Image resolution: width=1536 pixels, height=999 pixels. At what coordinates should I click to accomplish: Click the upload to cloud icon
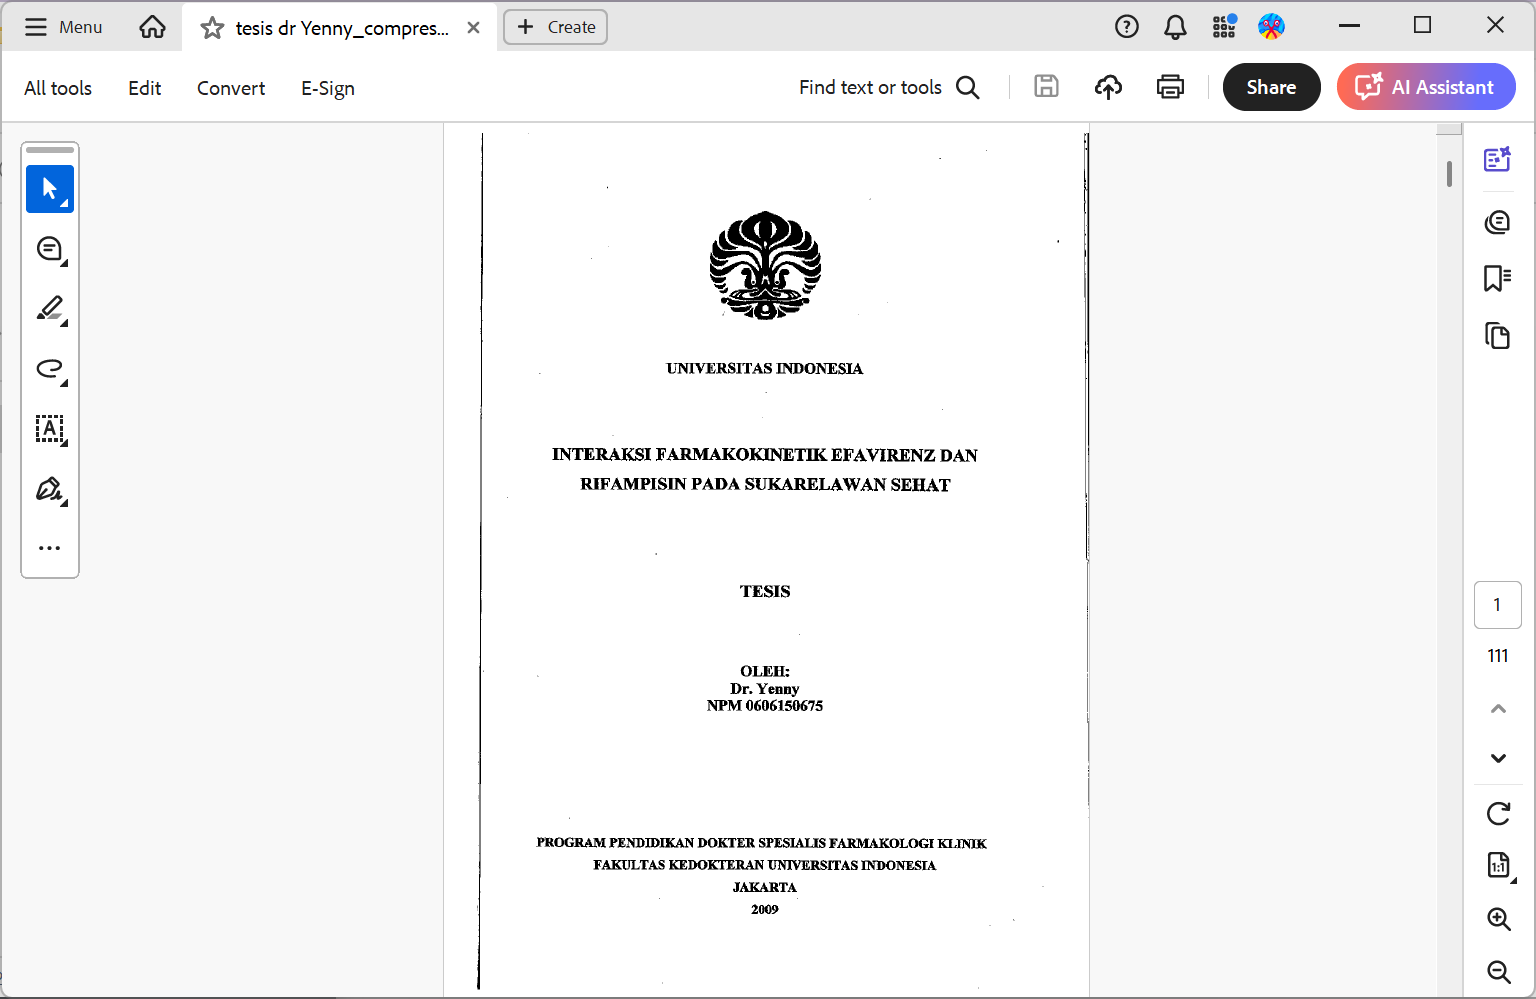click(x=1108, y=87)
